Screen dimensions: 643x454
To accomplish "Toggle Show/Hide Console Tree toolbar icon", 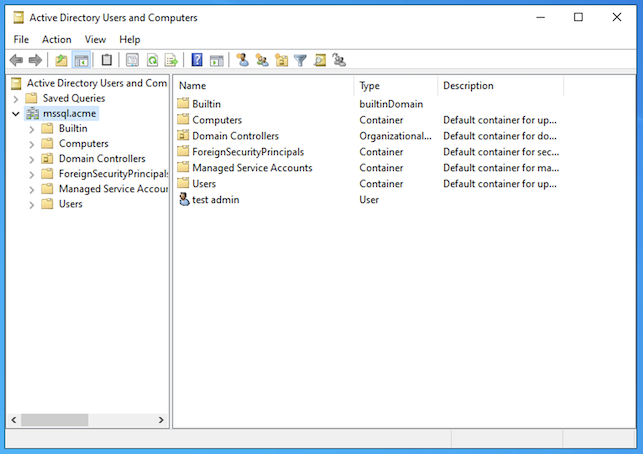I will [x=81, y=60].
